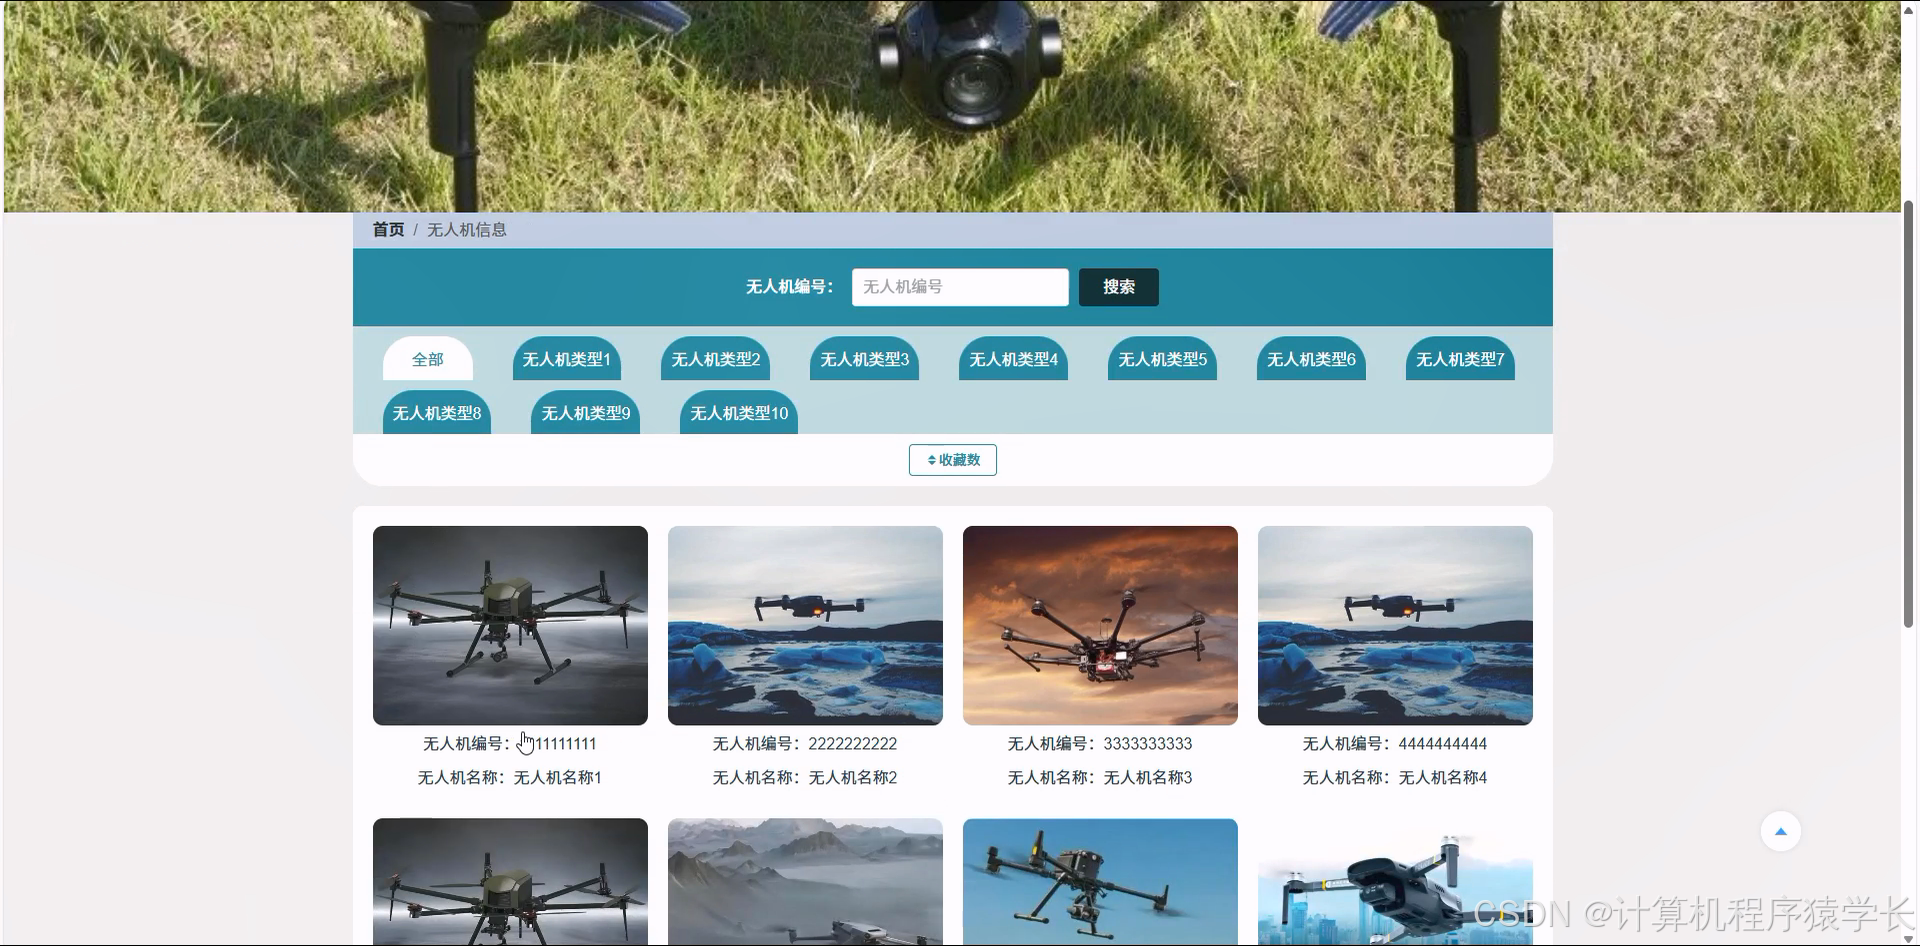
Task: Open drone image for 无人机名称1
Action: [x=510, y=625]
